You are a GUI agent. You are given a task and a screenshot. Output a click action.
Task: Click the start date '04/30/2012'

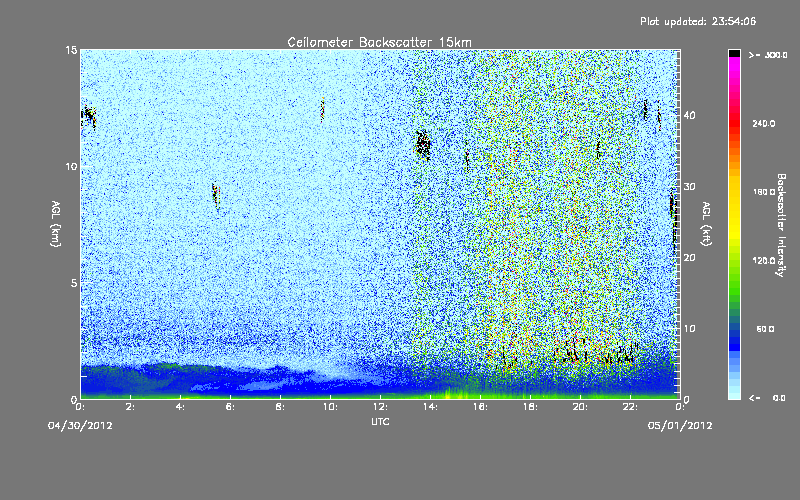[80, 426]
